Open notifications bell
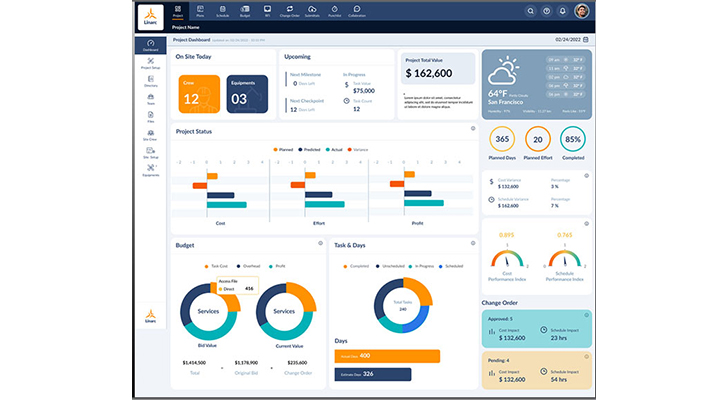 (x=562, y=11)
